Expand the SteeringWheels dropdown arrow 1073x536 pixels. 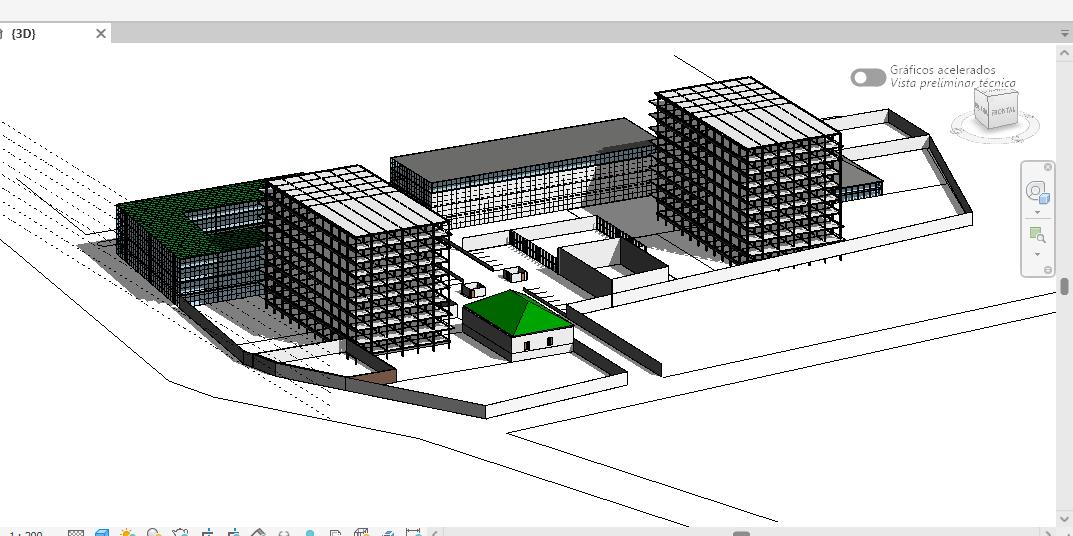1037,212
